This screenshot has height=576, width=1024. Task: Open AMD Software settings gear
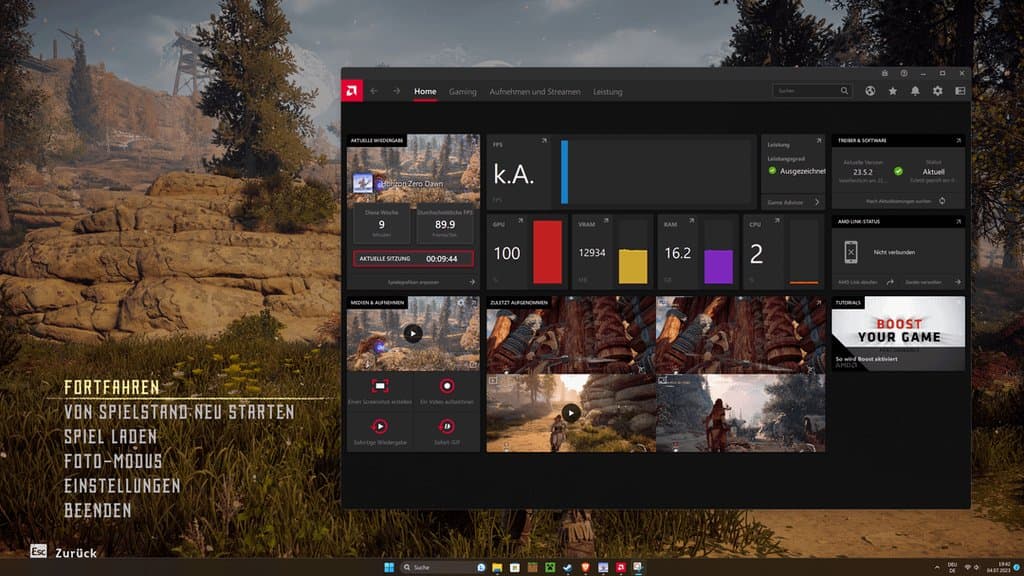pyautogui.click(x=938, y=91)
